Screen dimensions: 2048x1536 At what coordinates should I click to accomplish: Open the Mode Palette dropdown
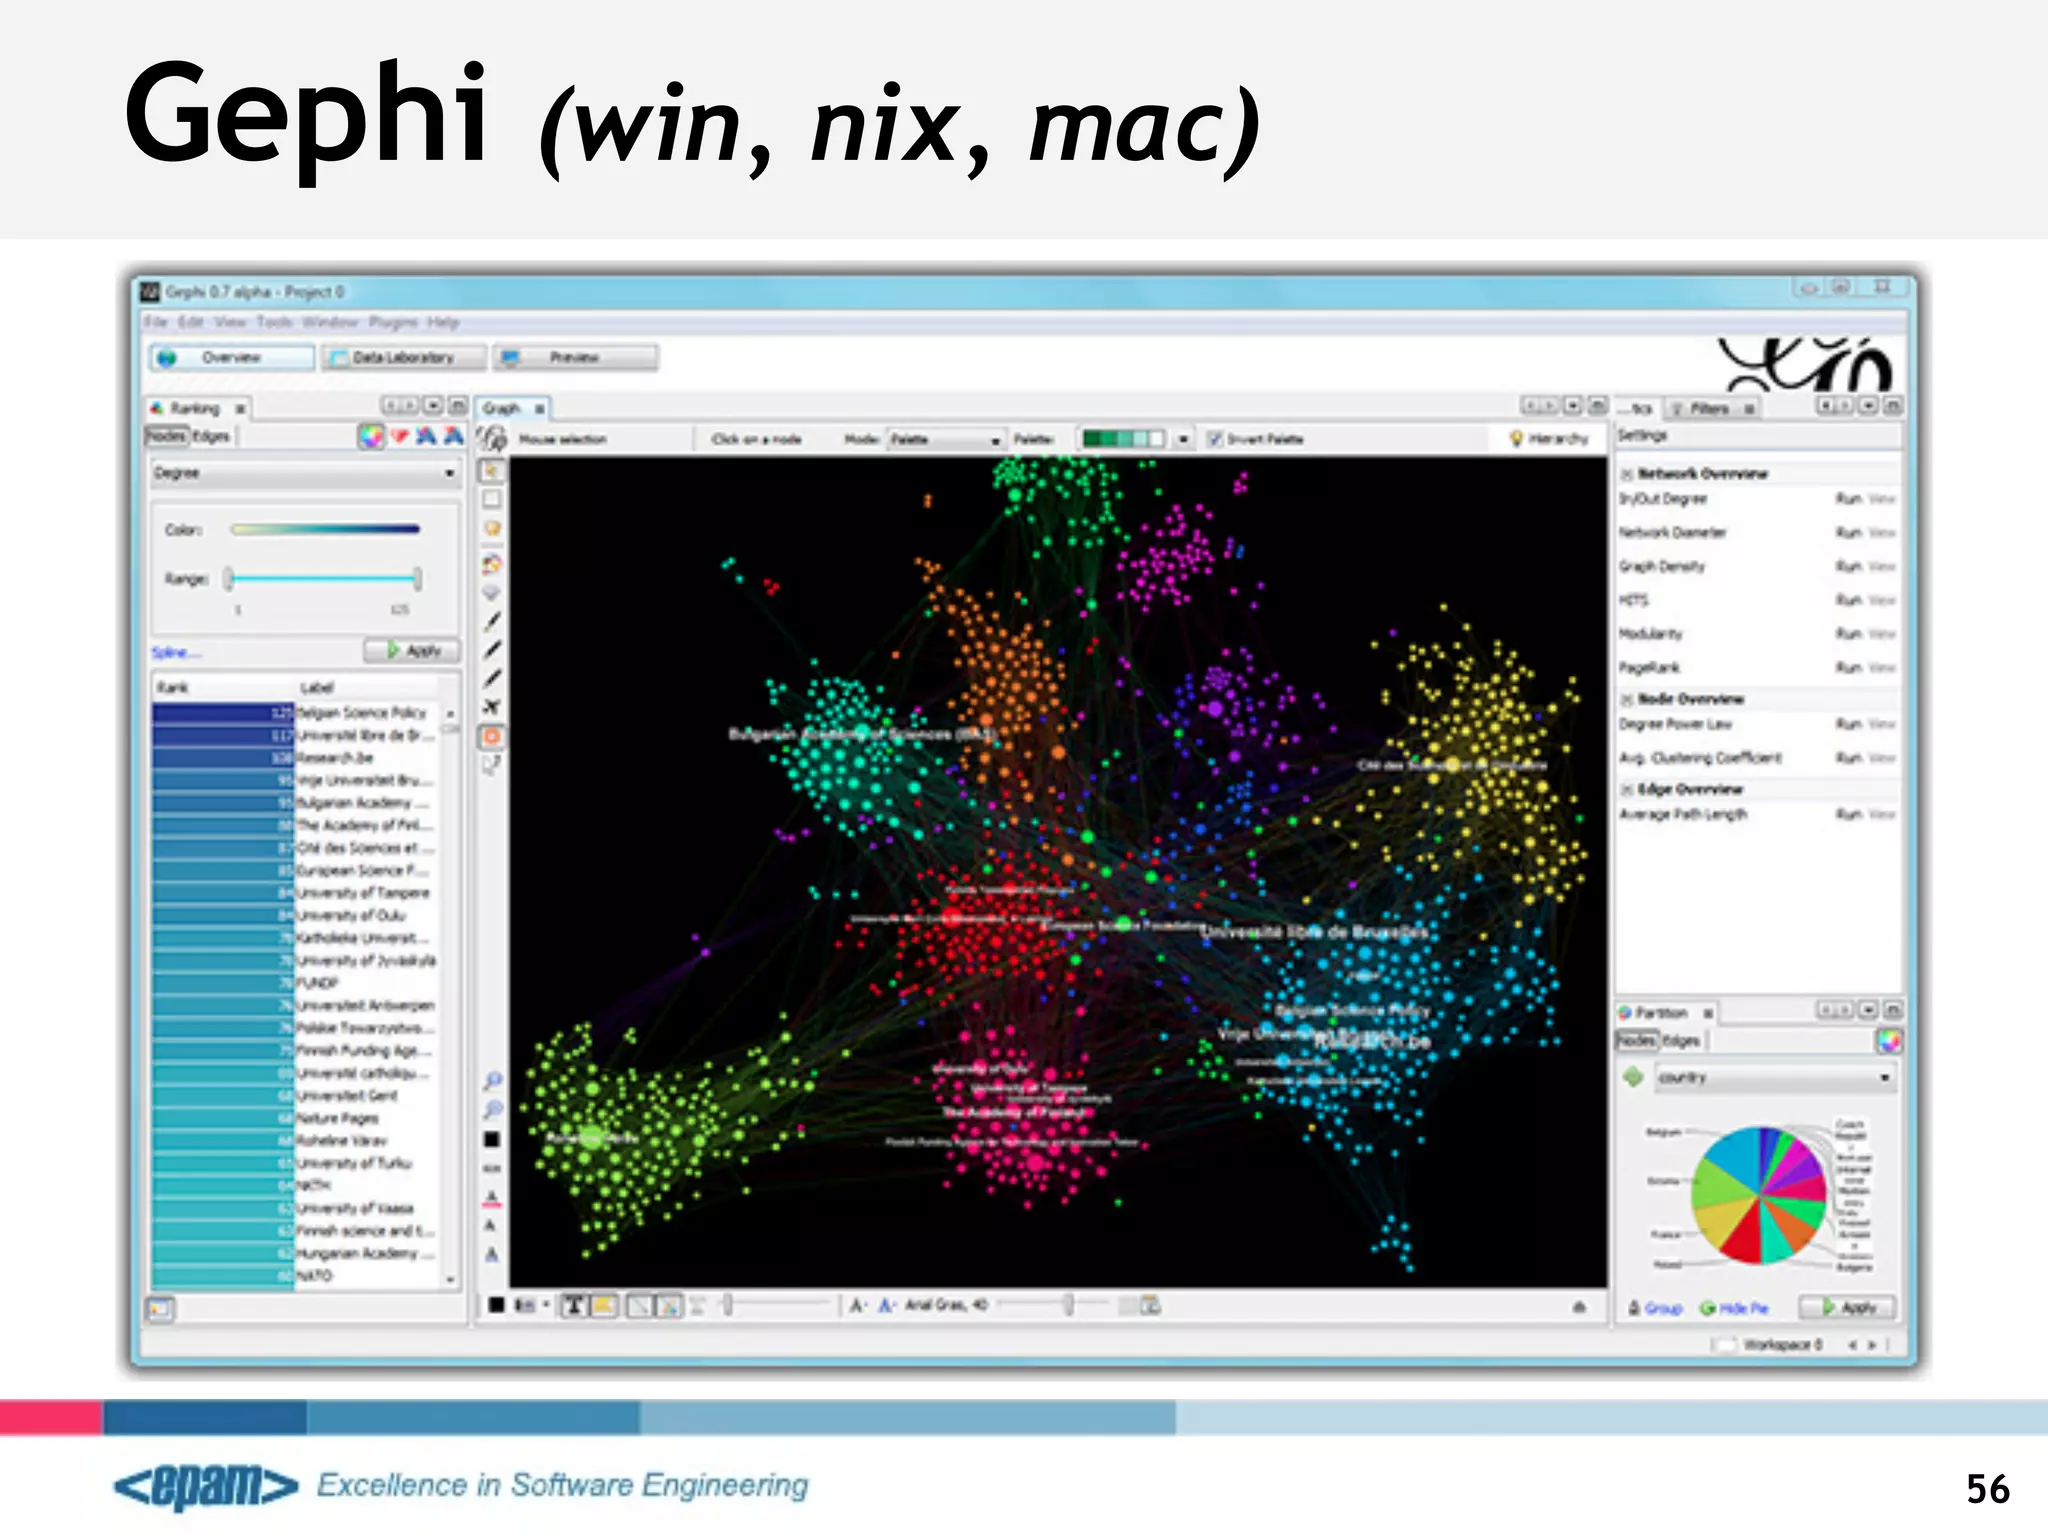[945, 439]
